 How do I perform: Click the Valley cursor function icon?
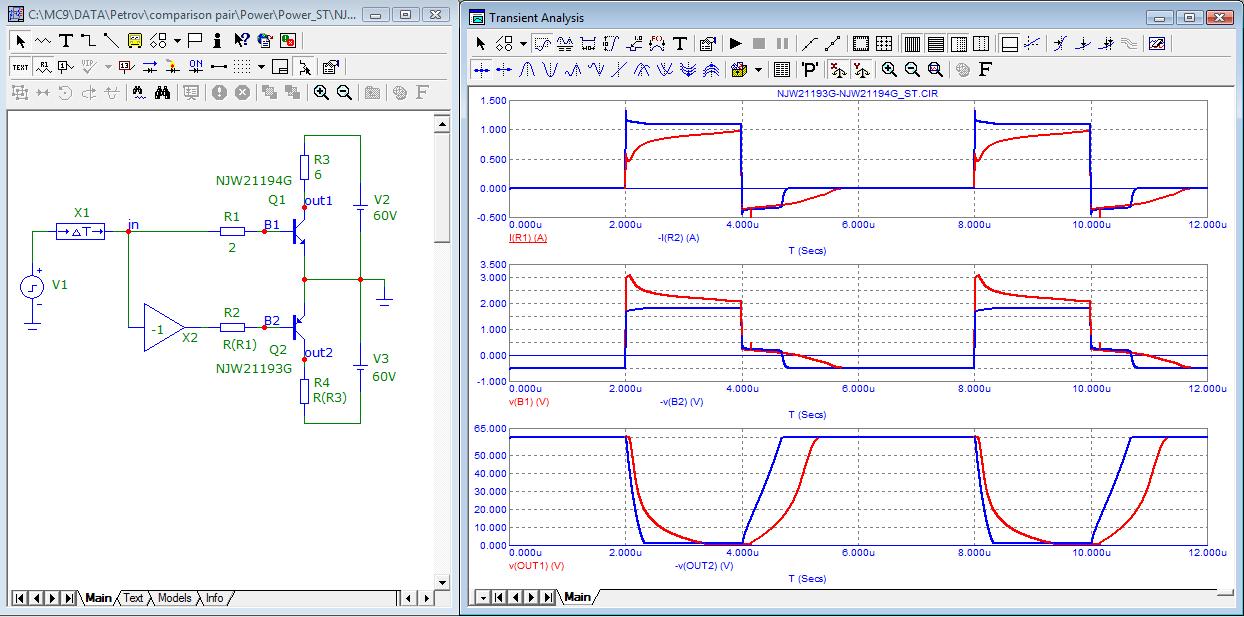[x=550, y=70]
